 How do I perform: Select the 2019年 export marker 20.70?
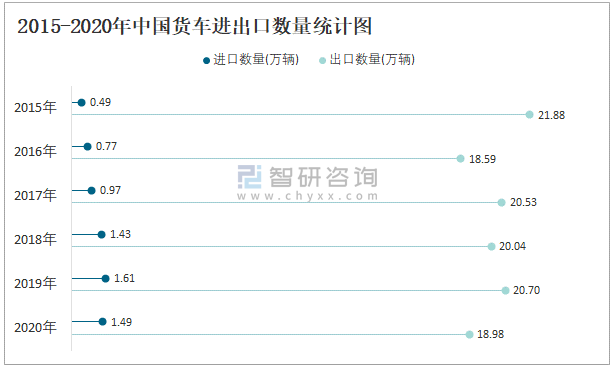[506, 290]
